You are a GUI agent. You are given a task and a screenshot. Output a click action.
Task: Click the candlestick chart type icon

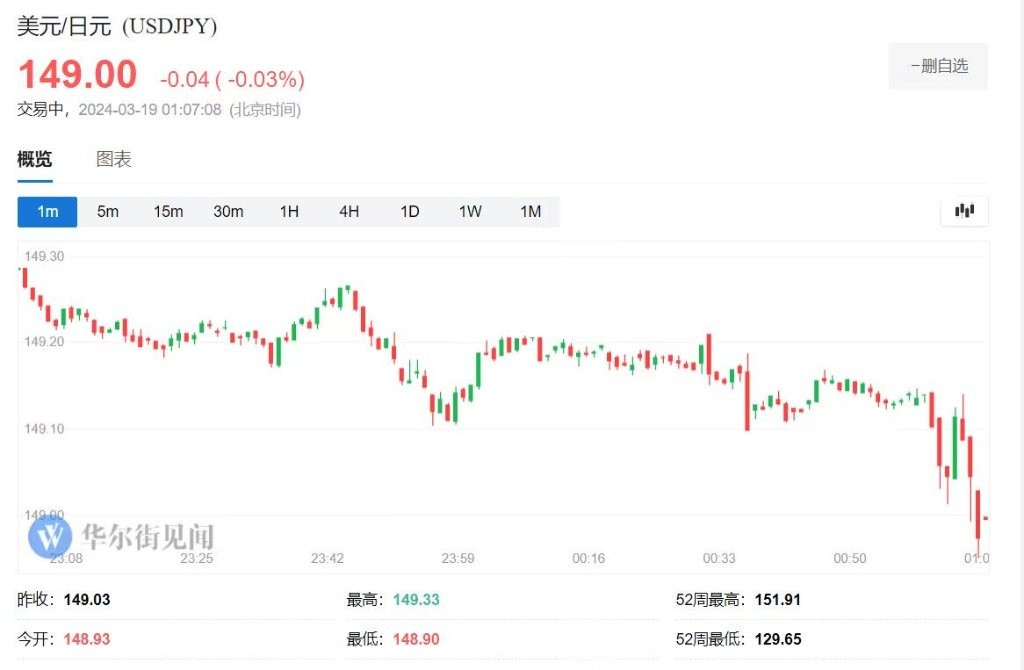click(964, 211)
